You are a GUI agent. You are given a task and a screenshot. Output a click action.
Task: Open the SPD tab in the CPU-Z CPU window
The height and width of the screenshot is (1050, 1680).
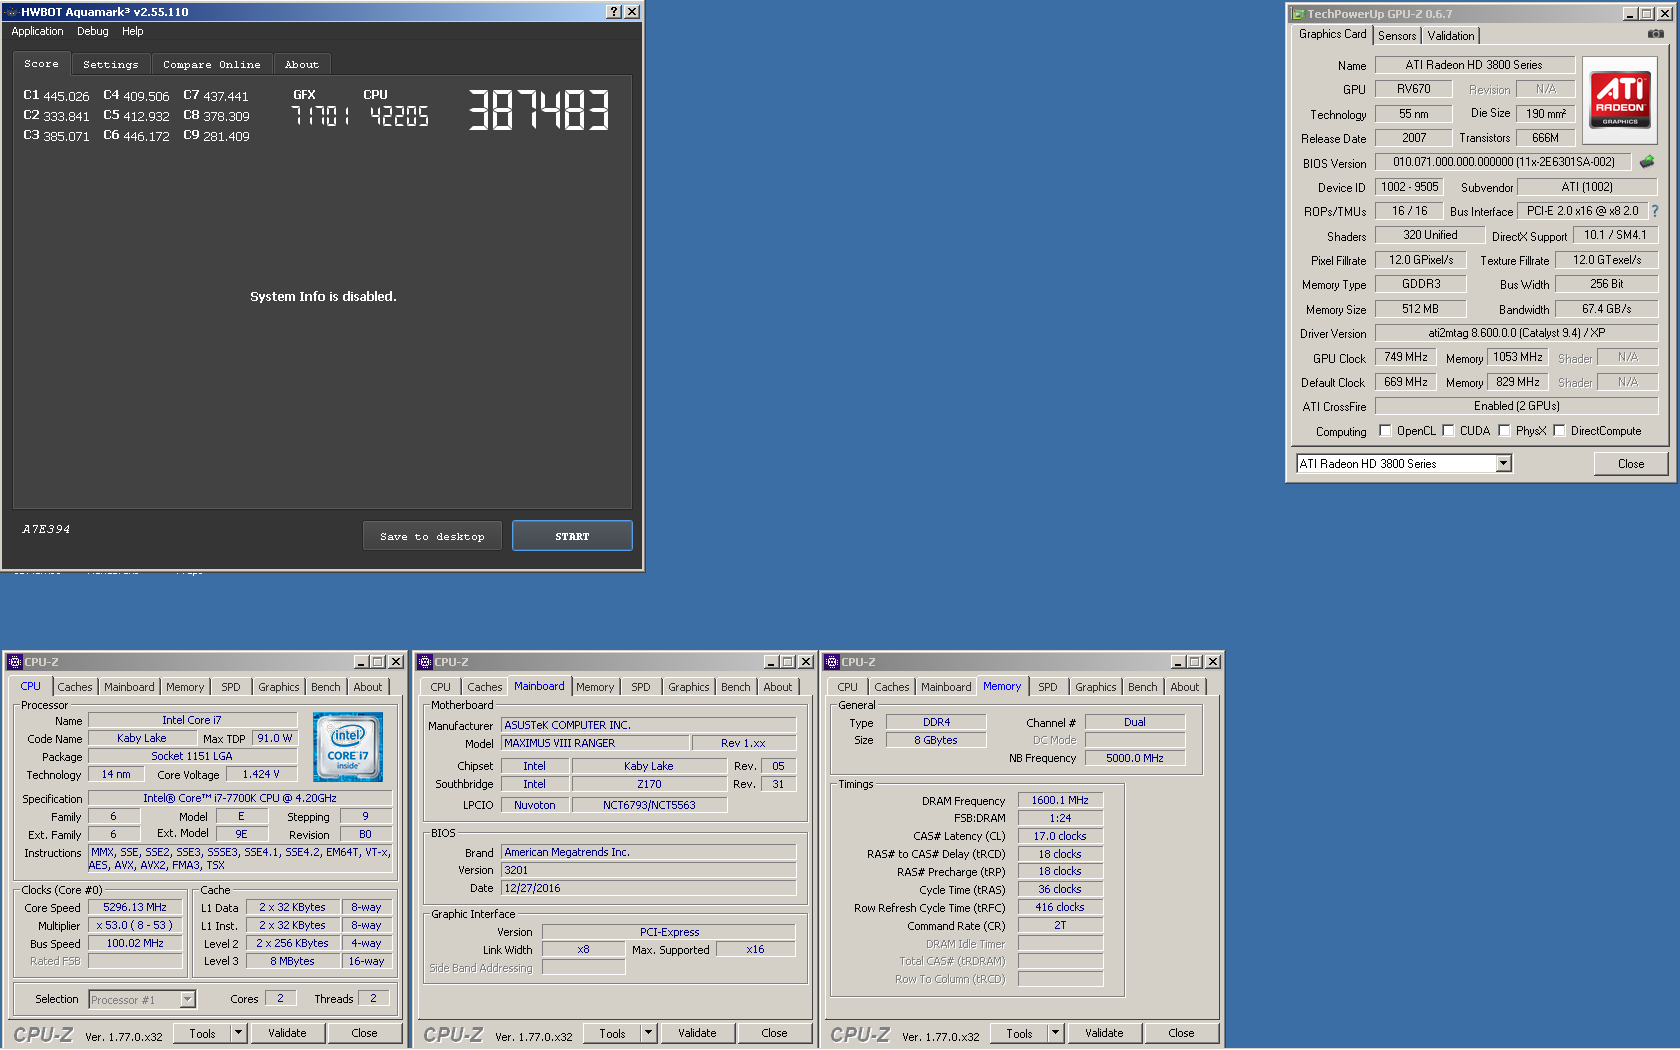point(231,687)
